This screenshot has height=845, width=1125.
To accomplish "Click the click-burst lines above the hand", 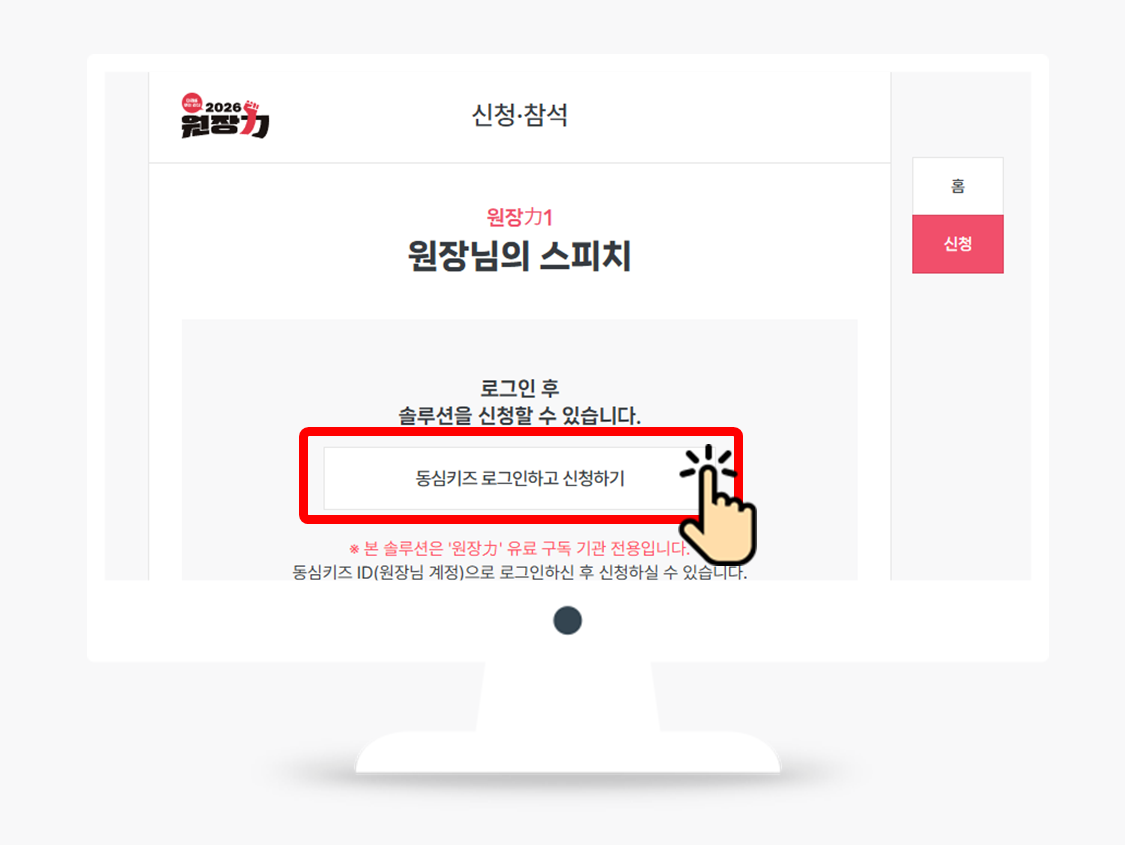I will click(708, 461).
